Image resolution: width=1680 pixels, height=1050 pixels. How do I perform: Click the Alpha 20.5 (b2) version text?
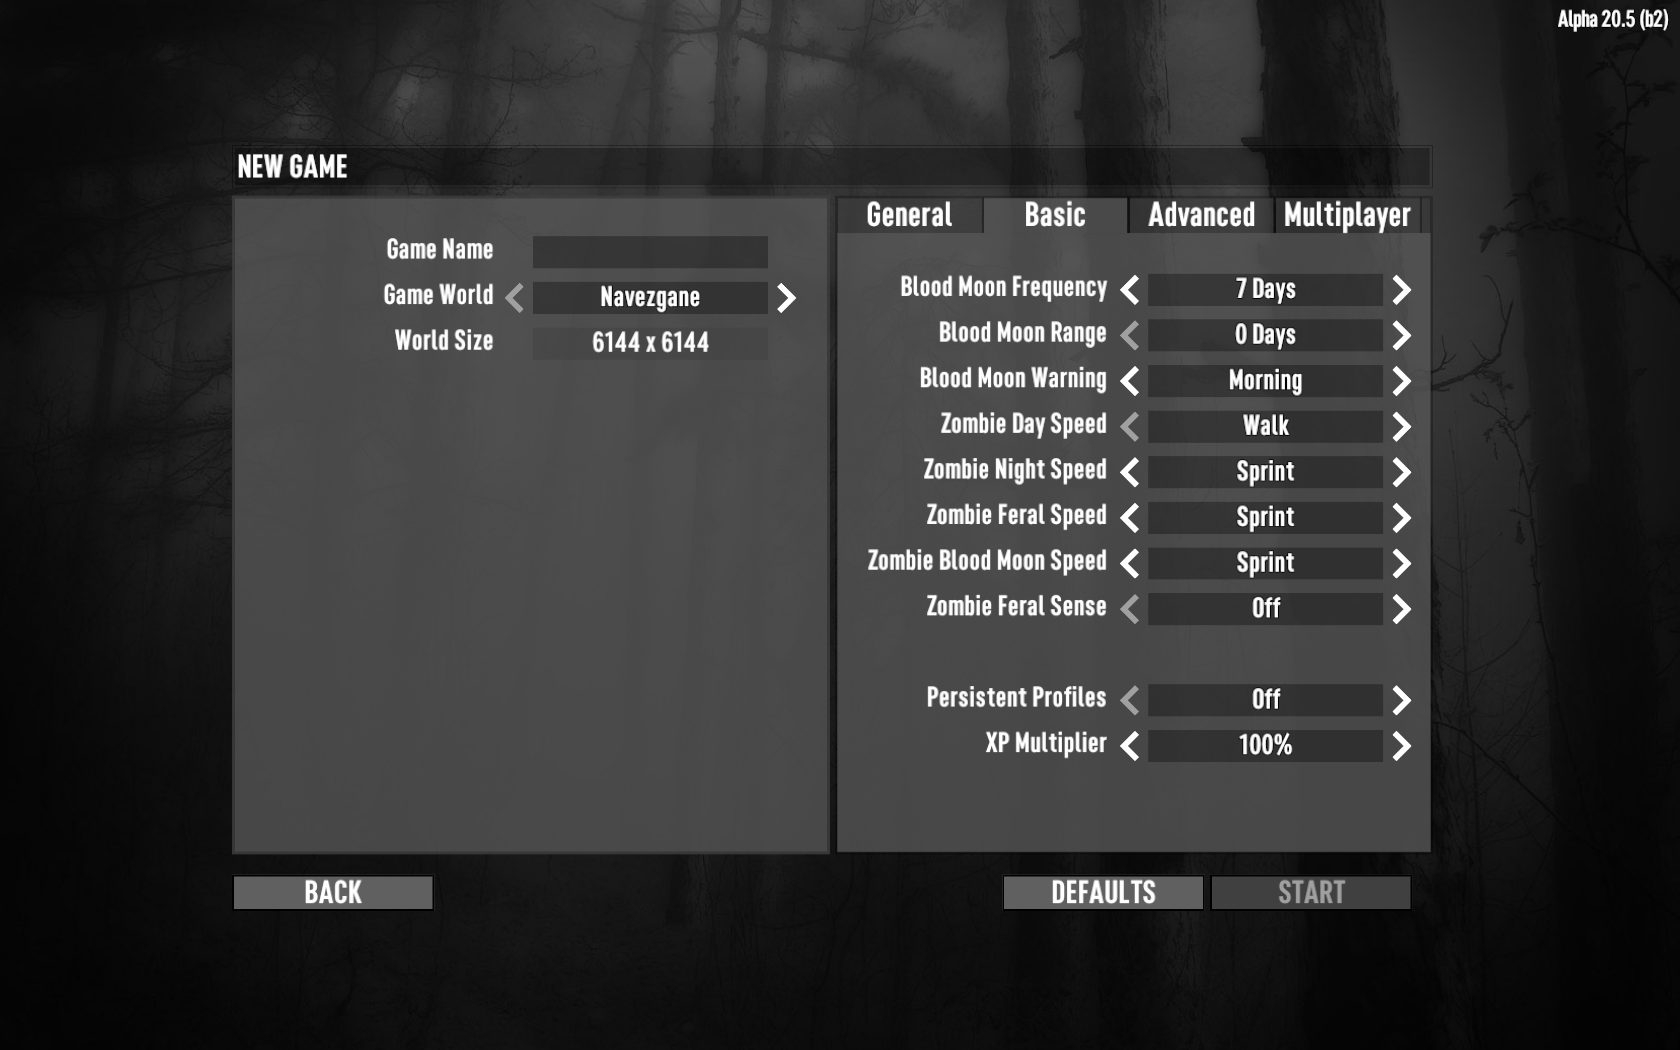pos(1612,19)
